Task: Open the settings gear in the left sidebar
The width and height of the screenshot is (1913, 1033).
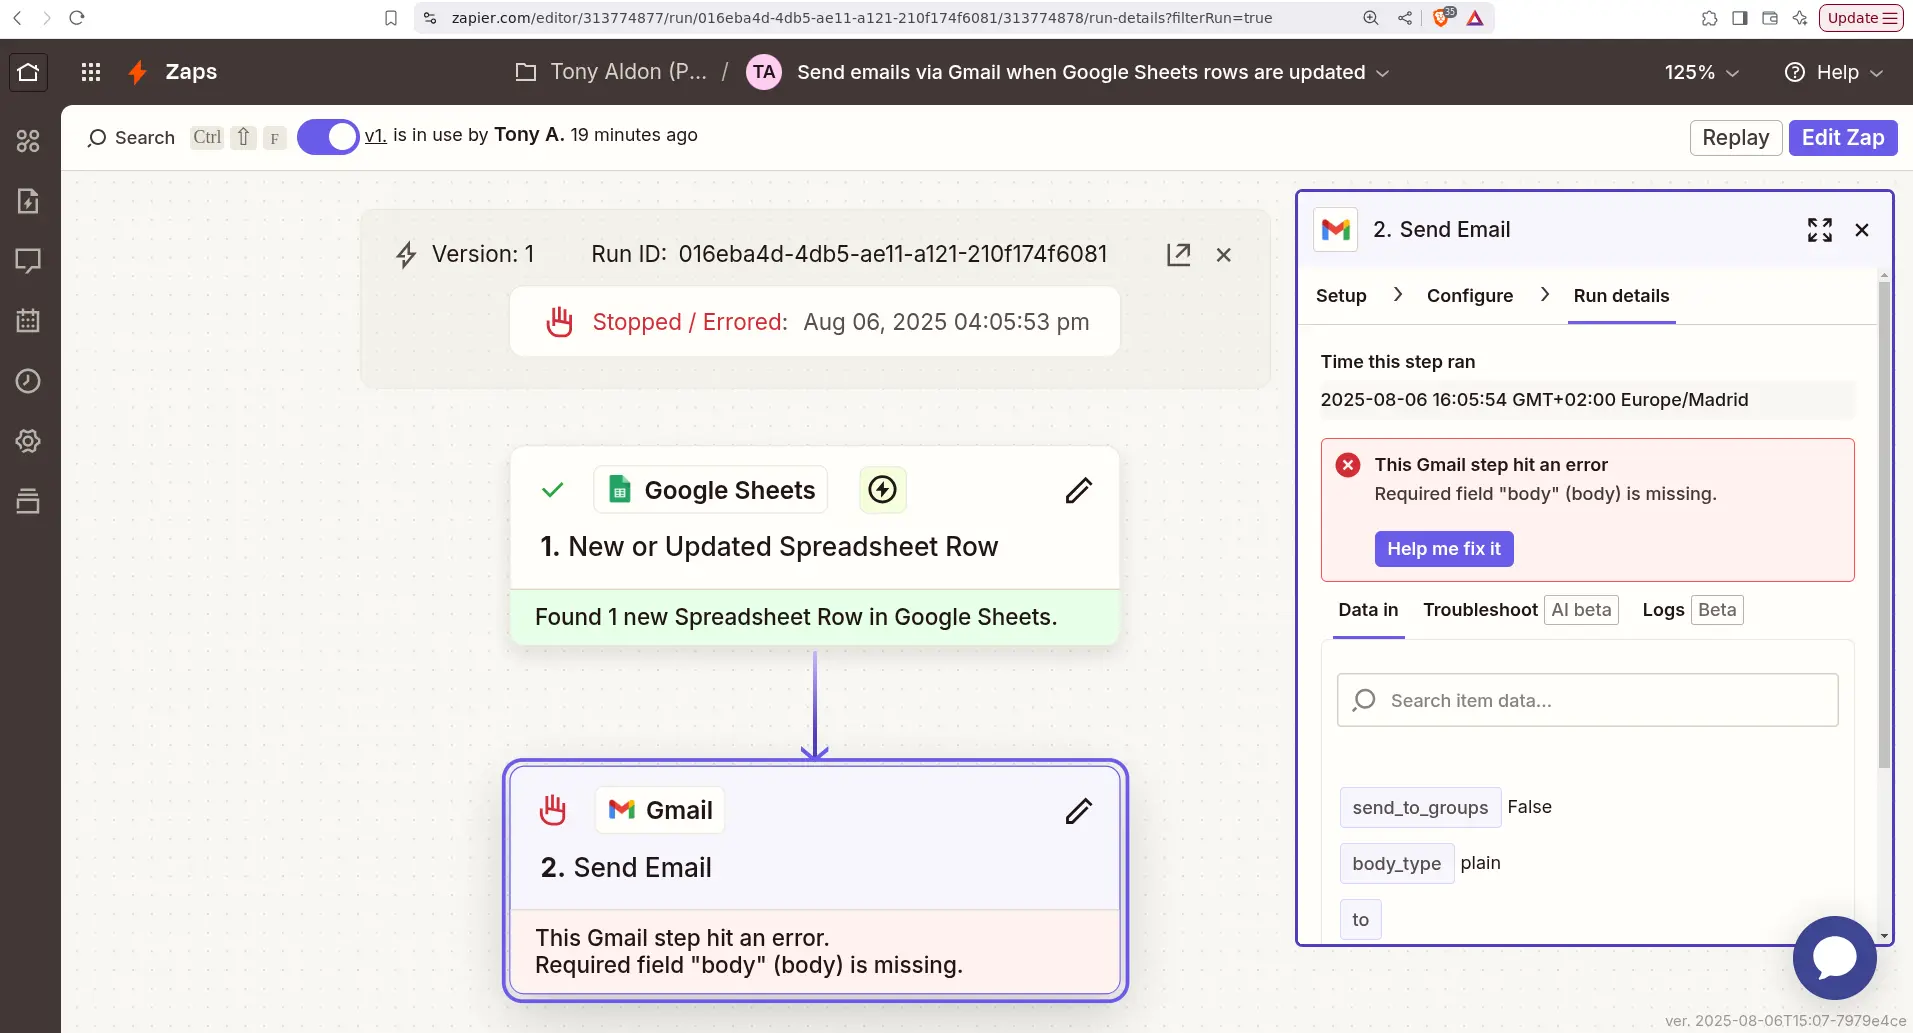Action: coord(27,441)
